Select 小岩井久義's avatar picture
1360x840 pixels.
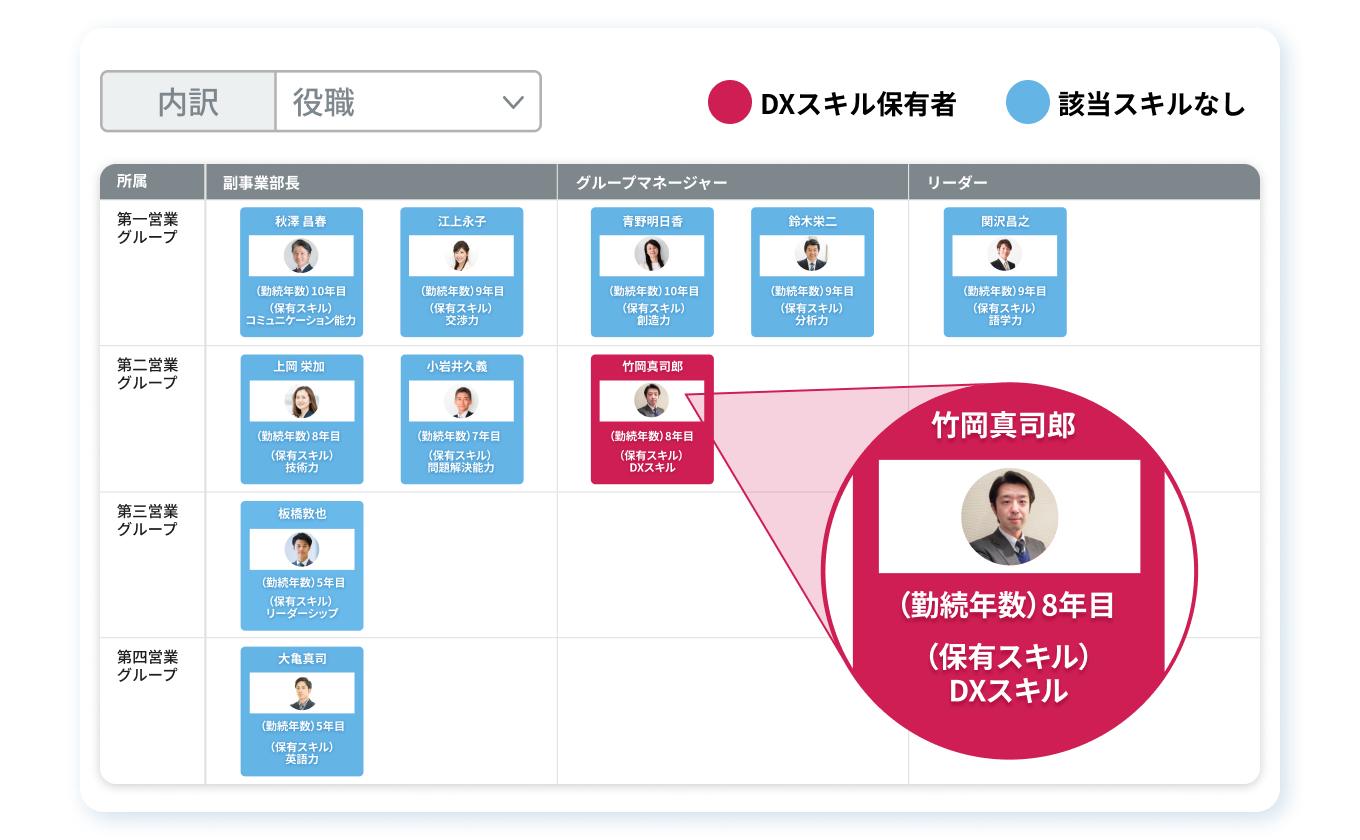tap(461, 402)
